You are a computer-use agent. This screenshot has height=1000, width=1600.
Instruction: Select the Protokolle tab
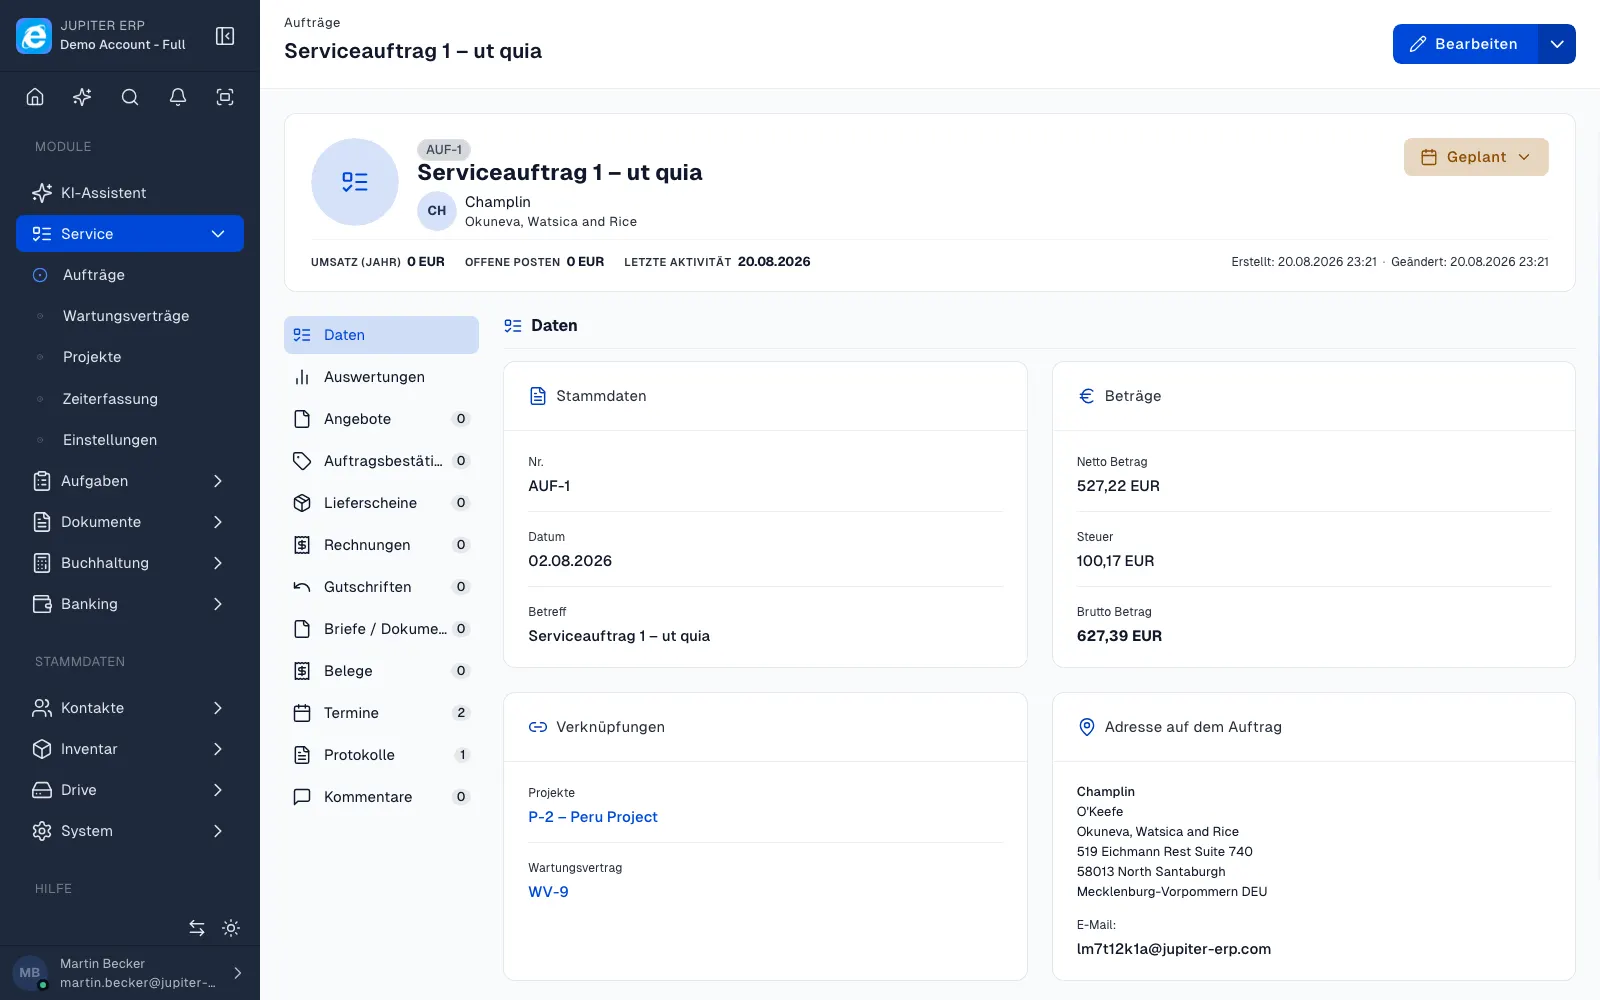coord(381,755)
